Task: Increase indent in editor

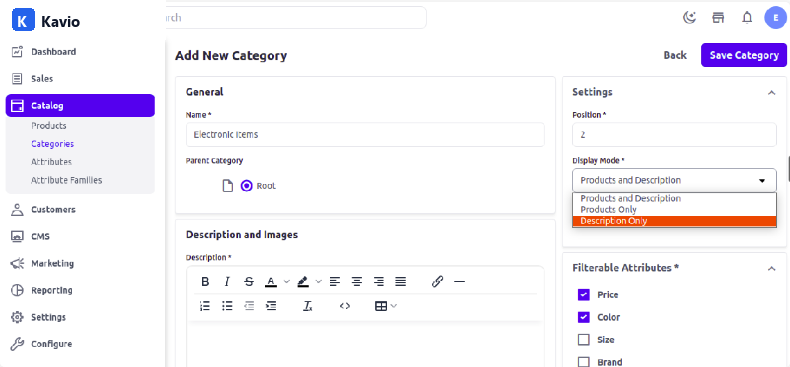Action: tap(271, 305)
